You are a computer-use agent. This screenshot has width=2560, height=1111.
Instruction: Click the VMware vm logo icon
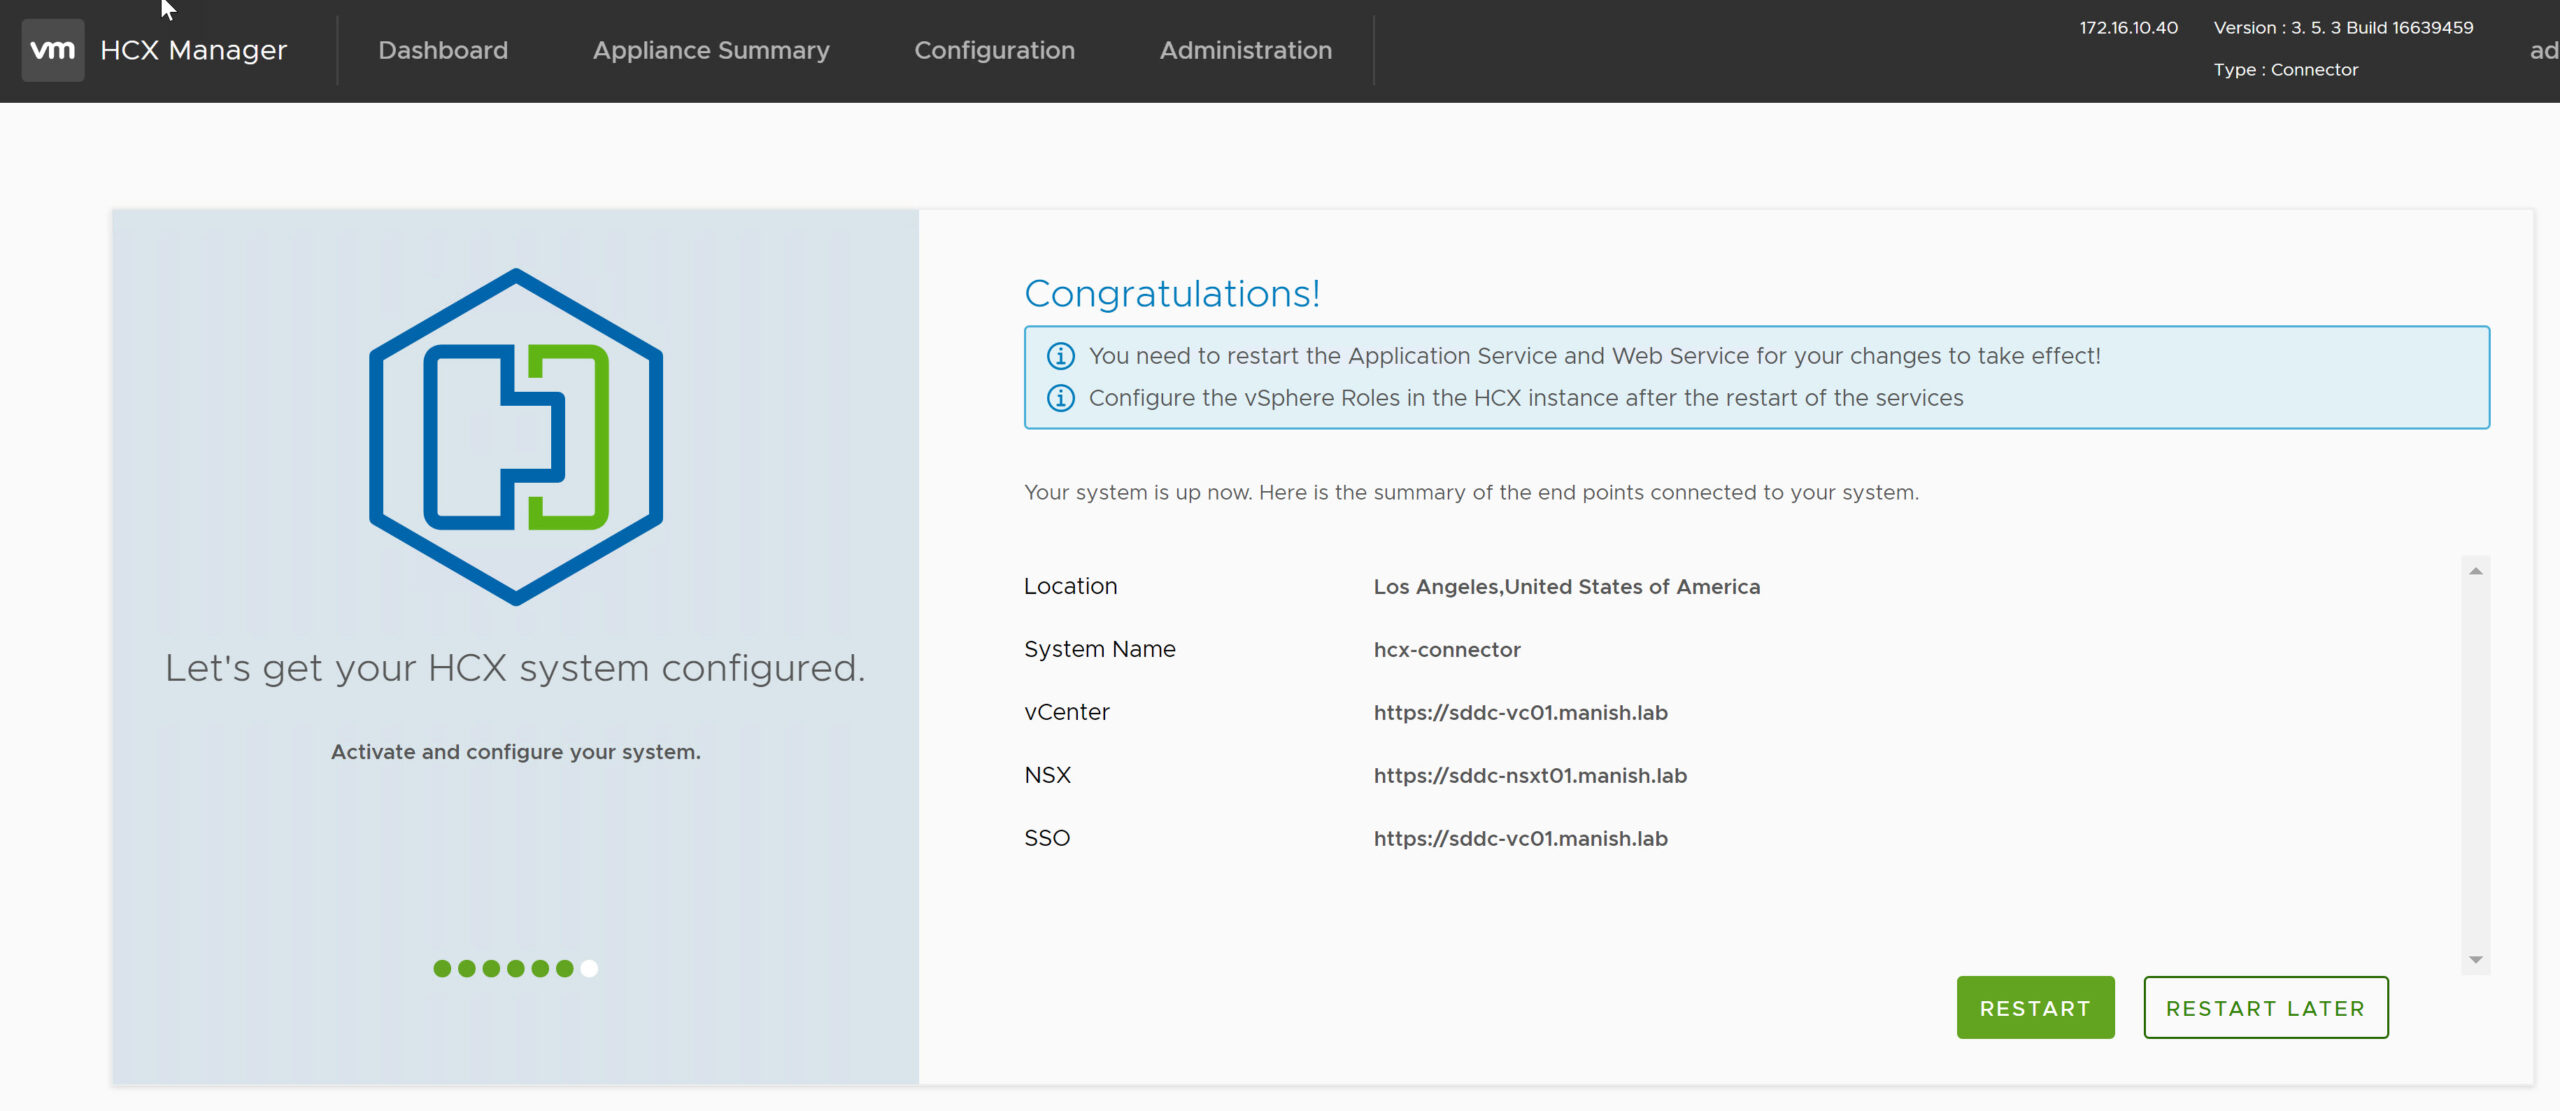[x=53, y=50]
